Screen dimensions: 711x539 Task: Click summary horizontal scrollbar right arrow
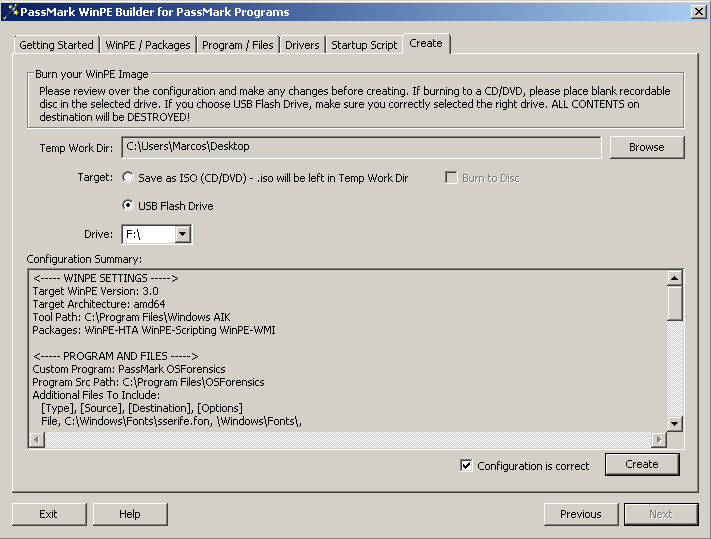(658, 440)
